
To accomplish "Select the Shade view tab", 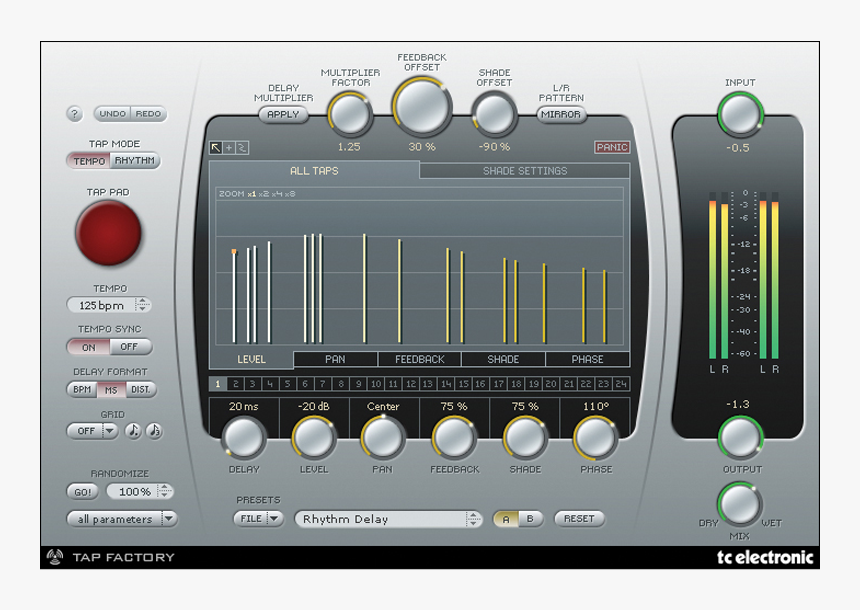I will (x=503, y=359).
